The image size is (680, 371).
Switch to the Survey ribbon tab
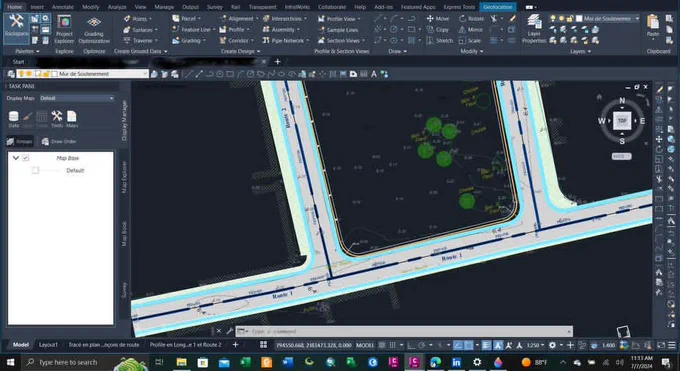(x=214, y=7)
